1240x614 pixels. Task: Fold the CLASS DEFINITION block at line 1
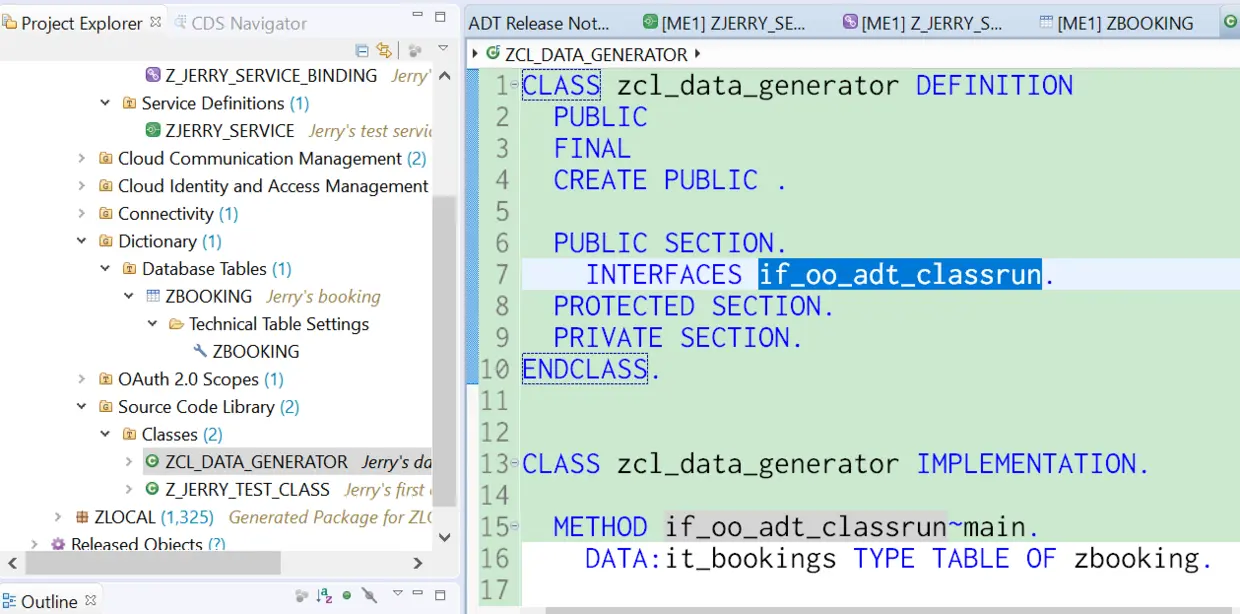(x=514, y=83)
